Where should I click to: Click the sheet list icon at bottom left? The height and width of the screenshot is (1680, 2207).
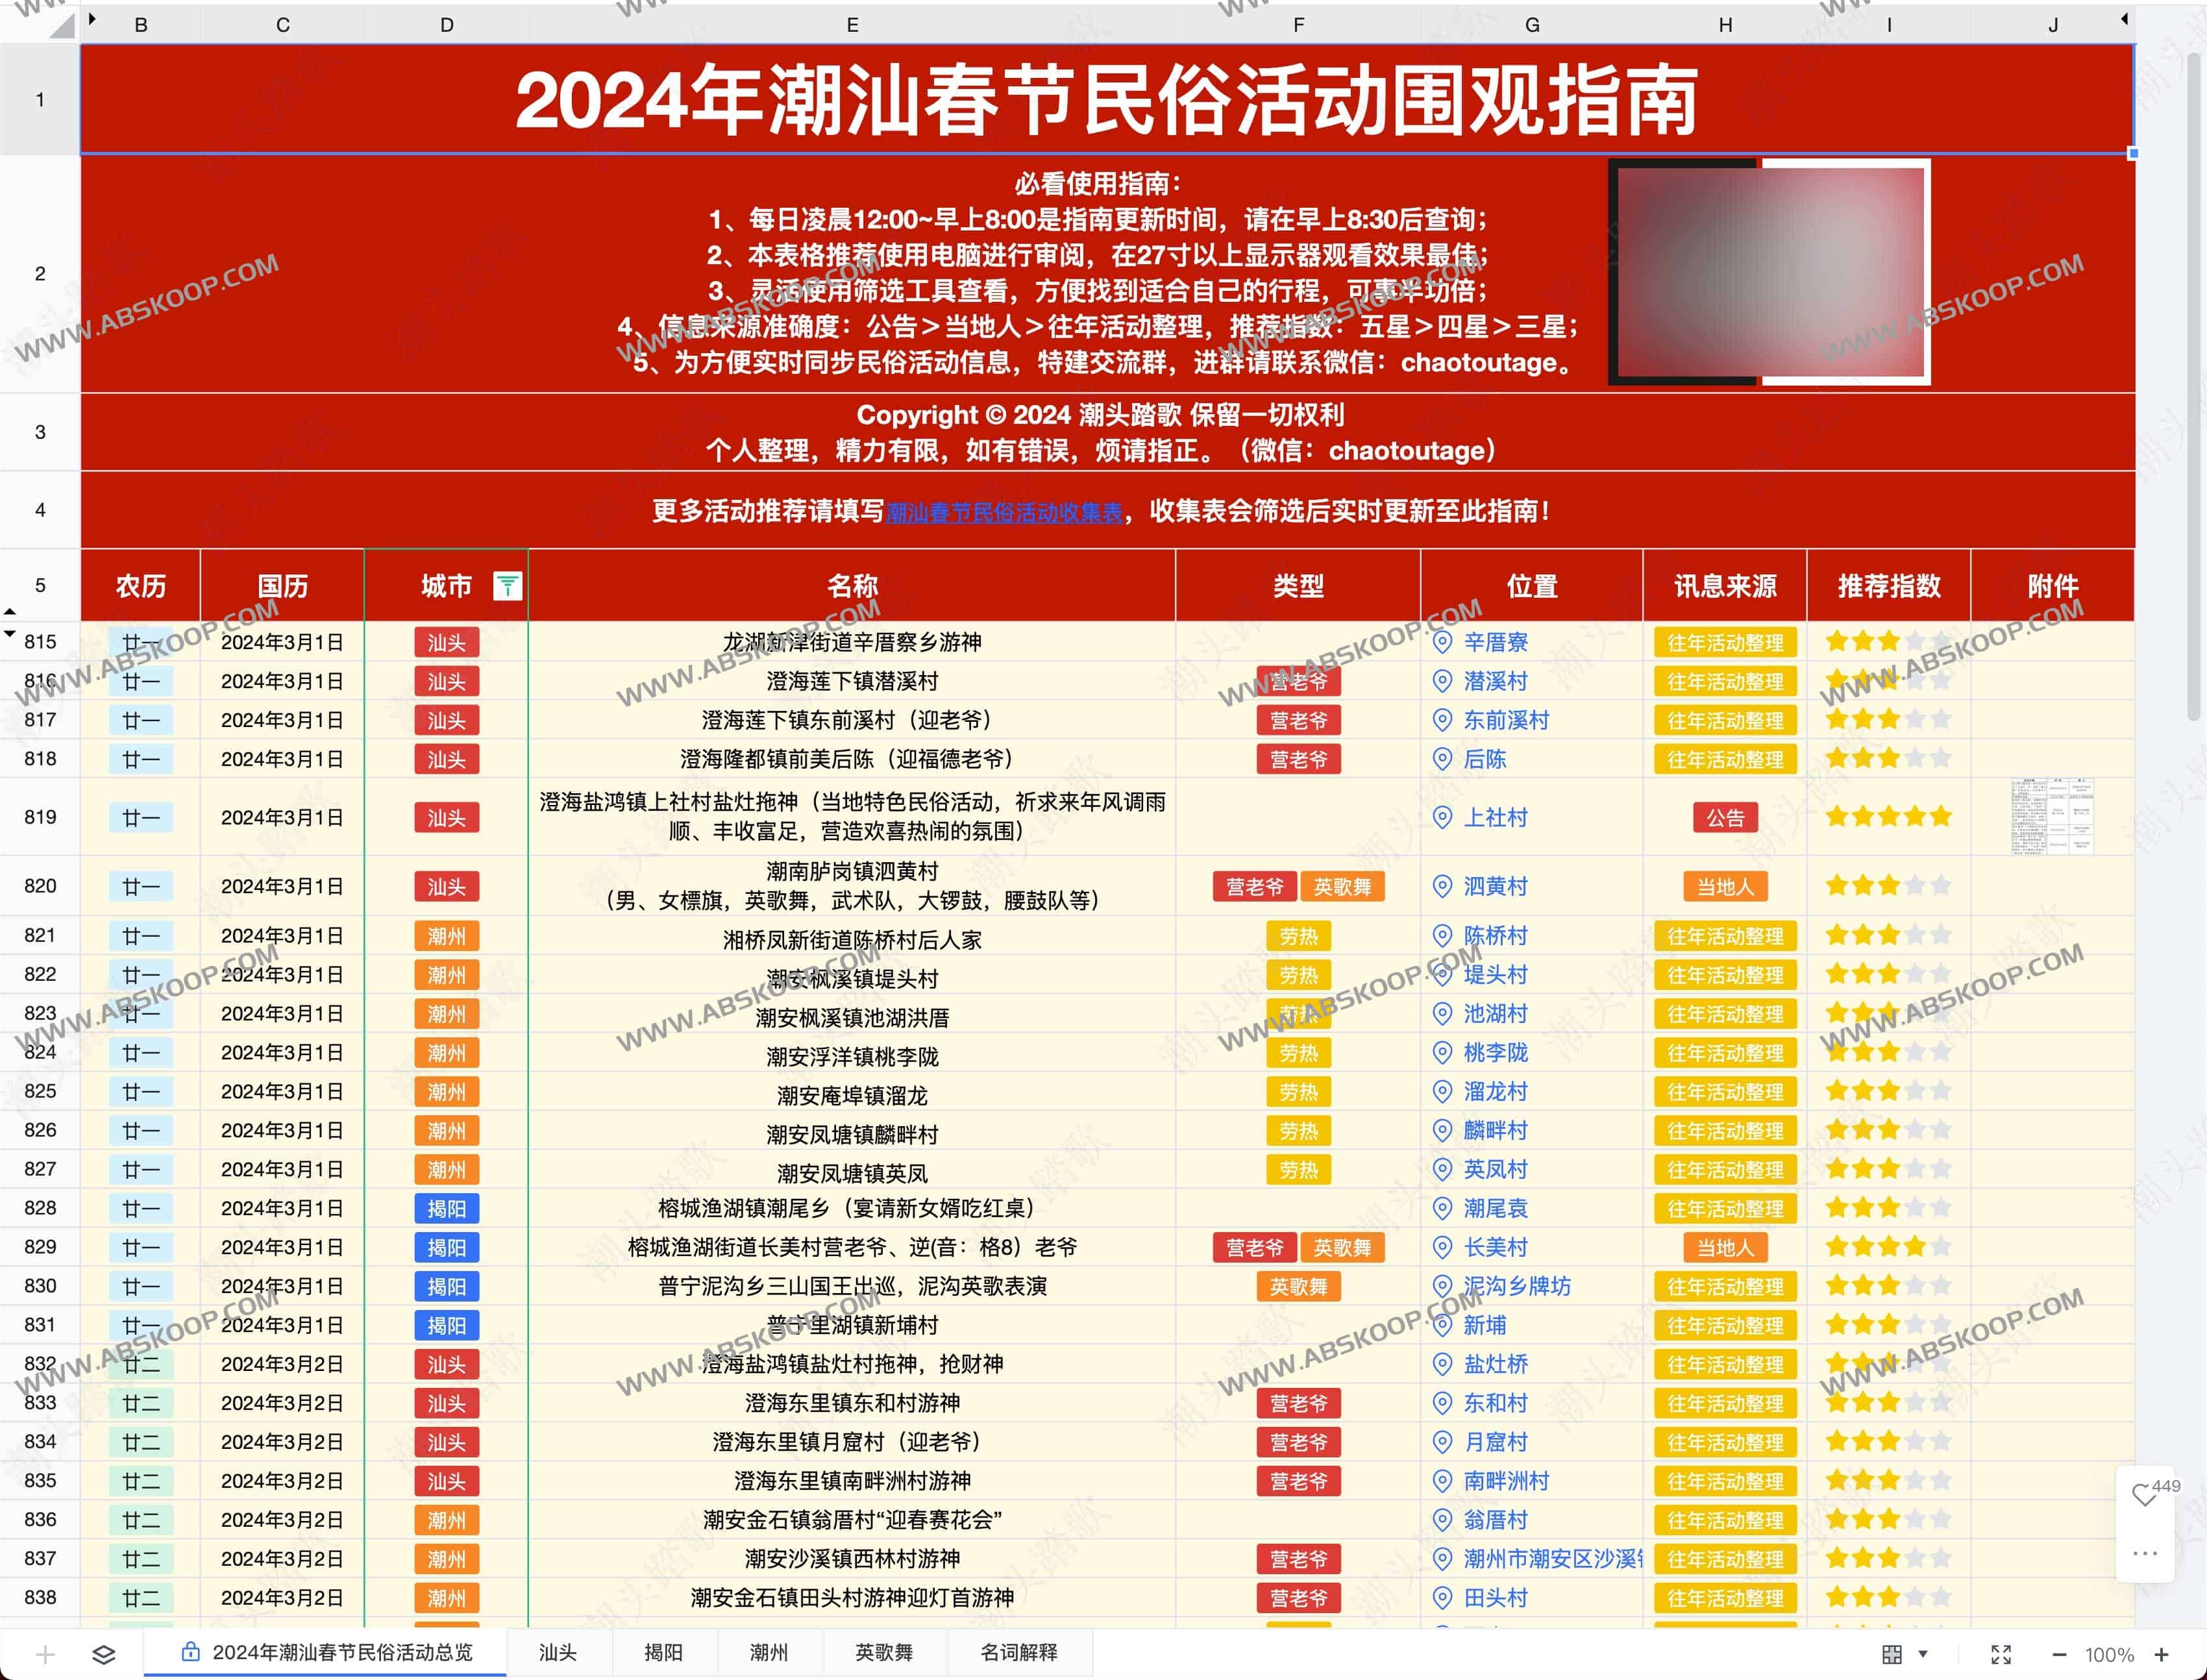click(103, 1653)
